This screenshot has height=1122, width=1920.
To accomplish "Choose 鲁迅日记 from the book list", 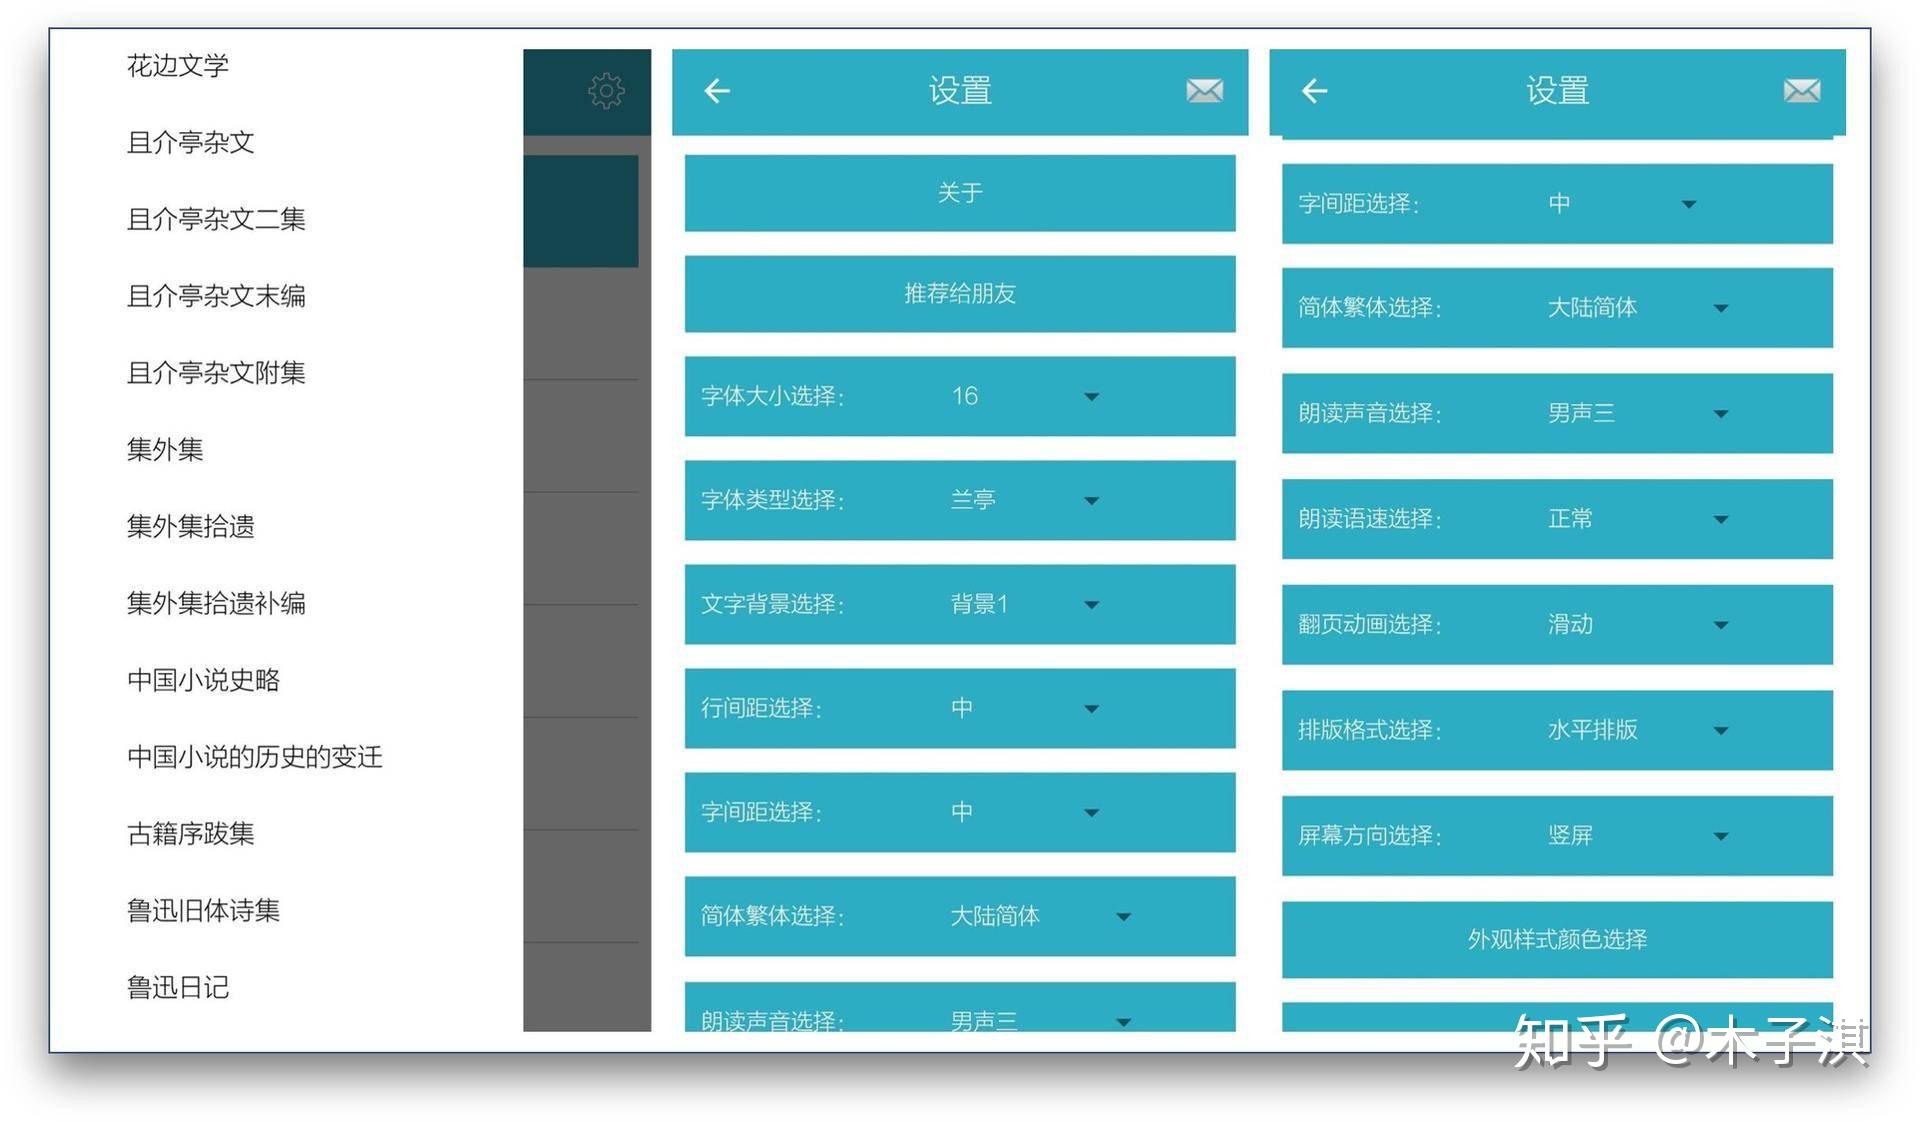I will point(178,988).
